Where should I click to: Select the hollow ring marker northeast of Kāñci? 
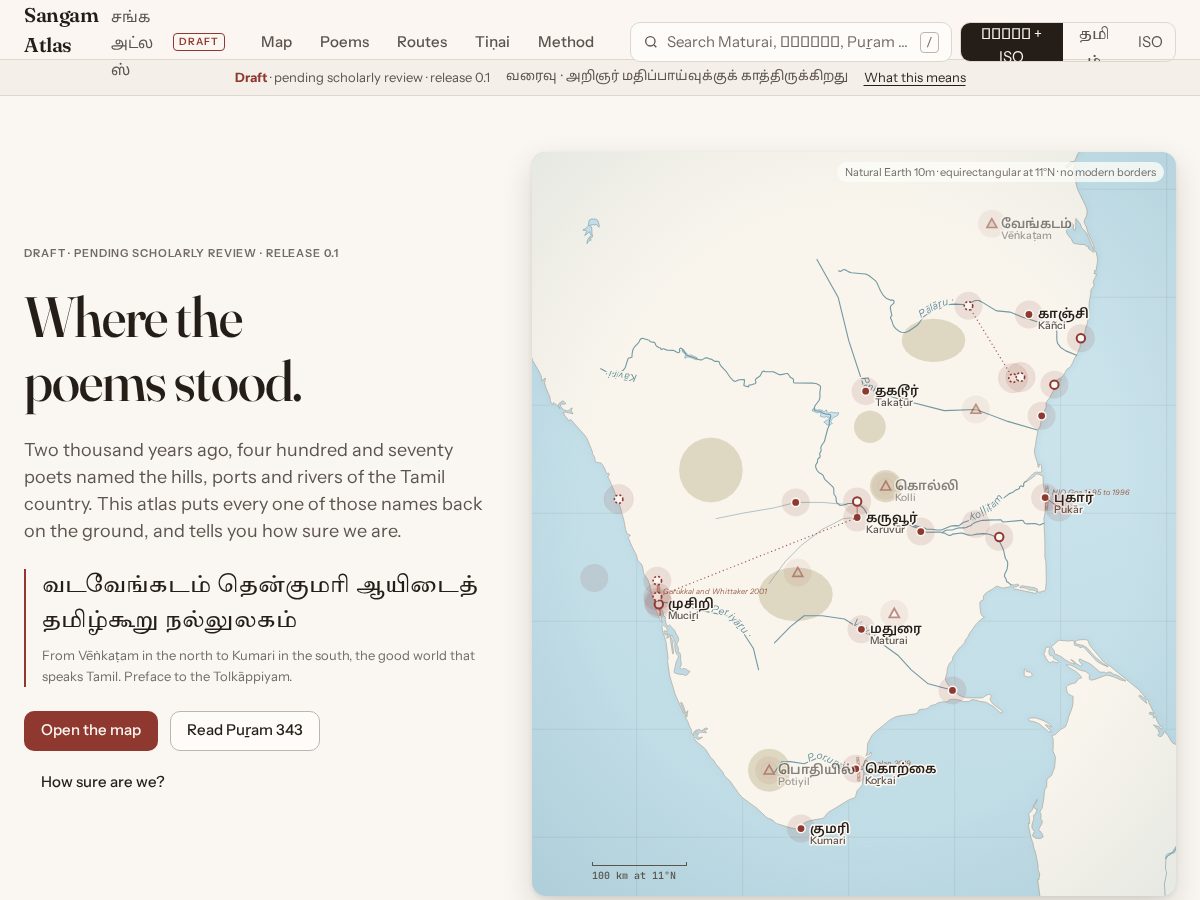point(1080,338)
